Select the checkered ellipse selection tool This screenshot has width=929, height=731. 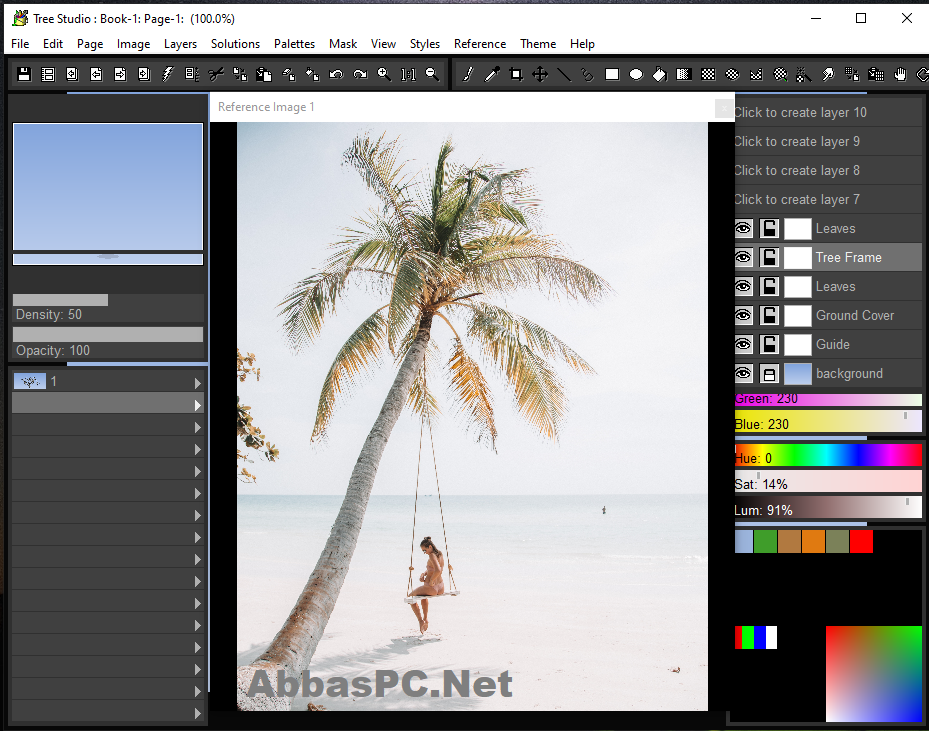coord(732,74)
